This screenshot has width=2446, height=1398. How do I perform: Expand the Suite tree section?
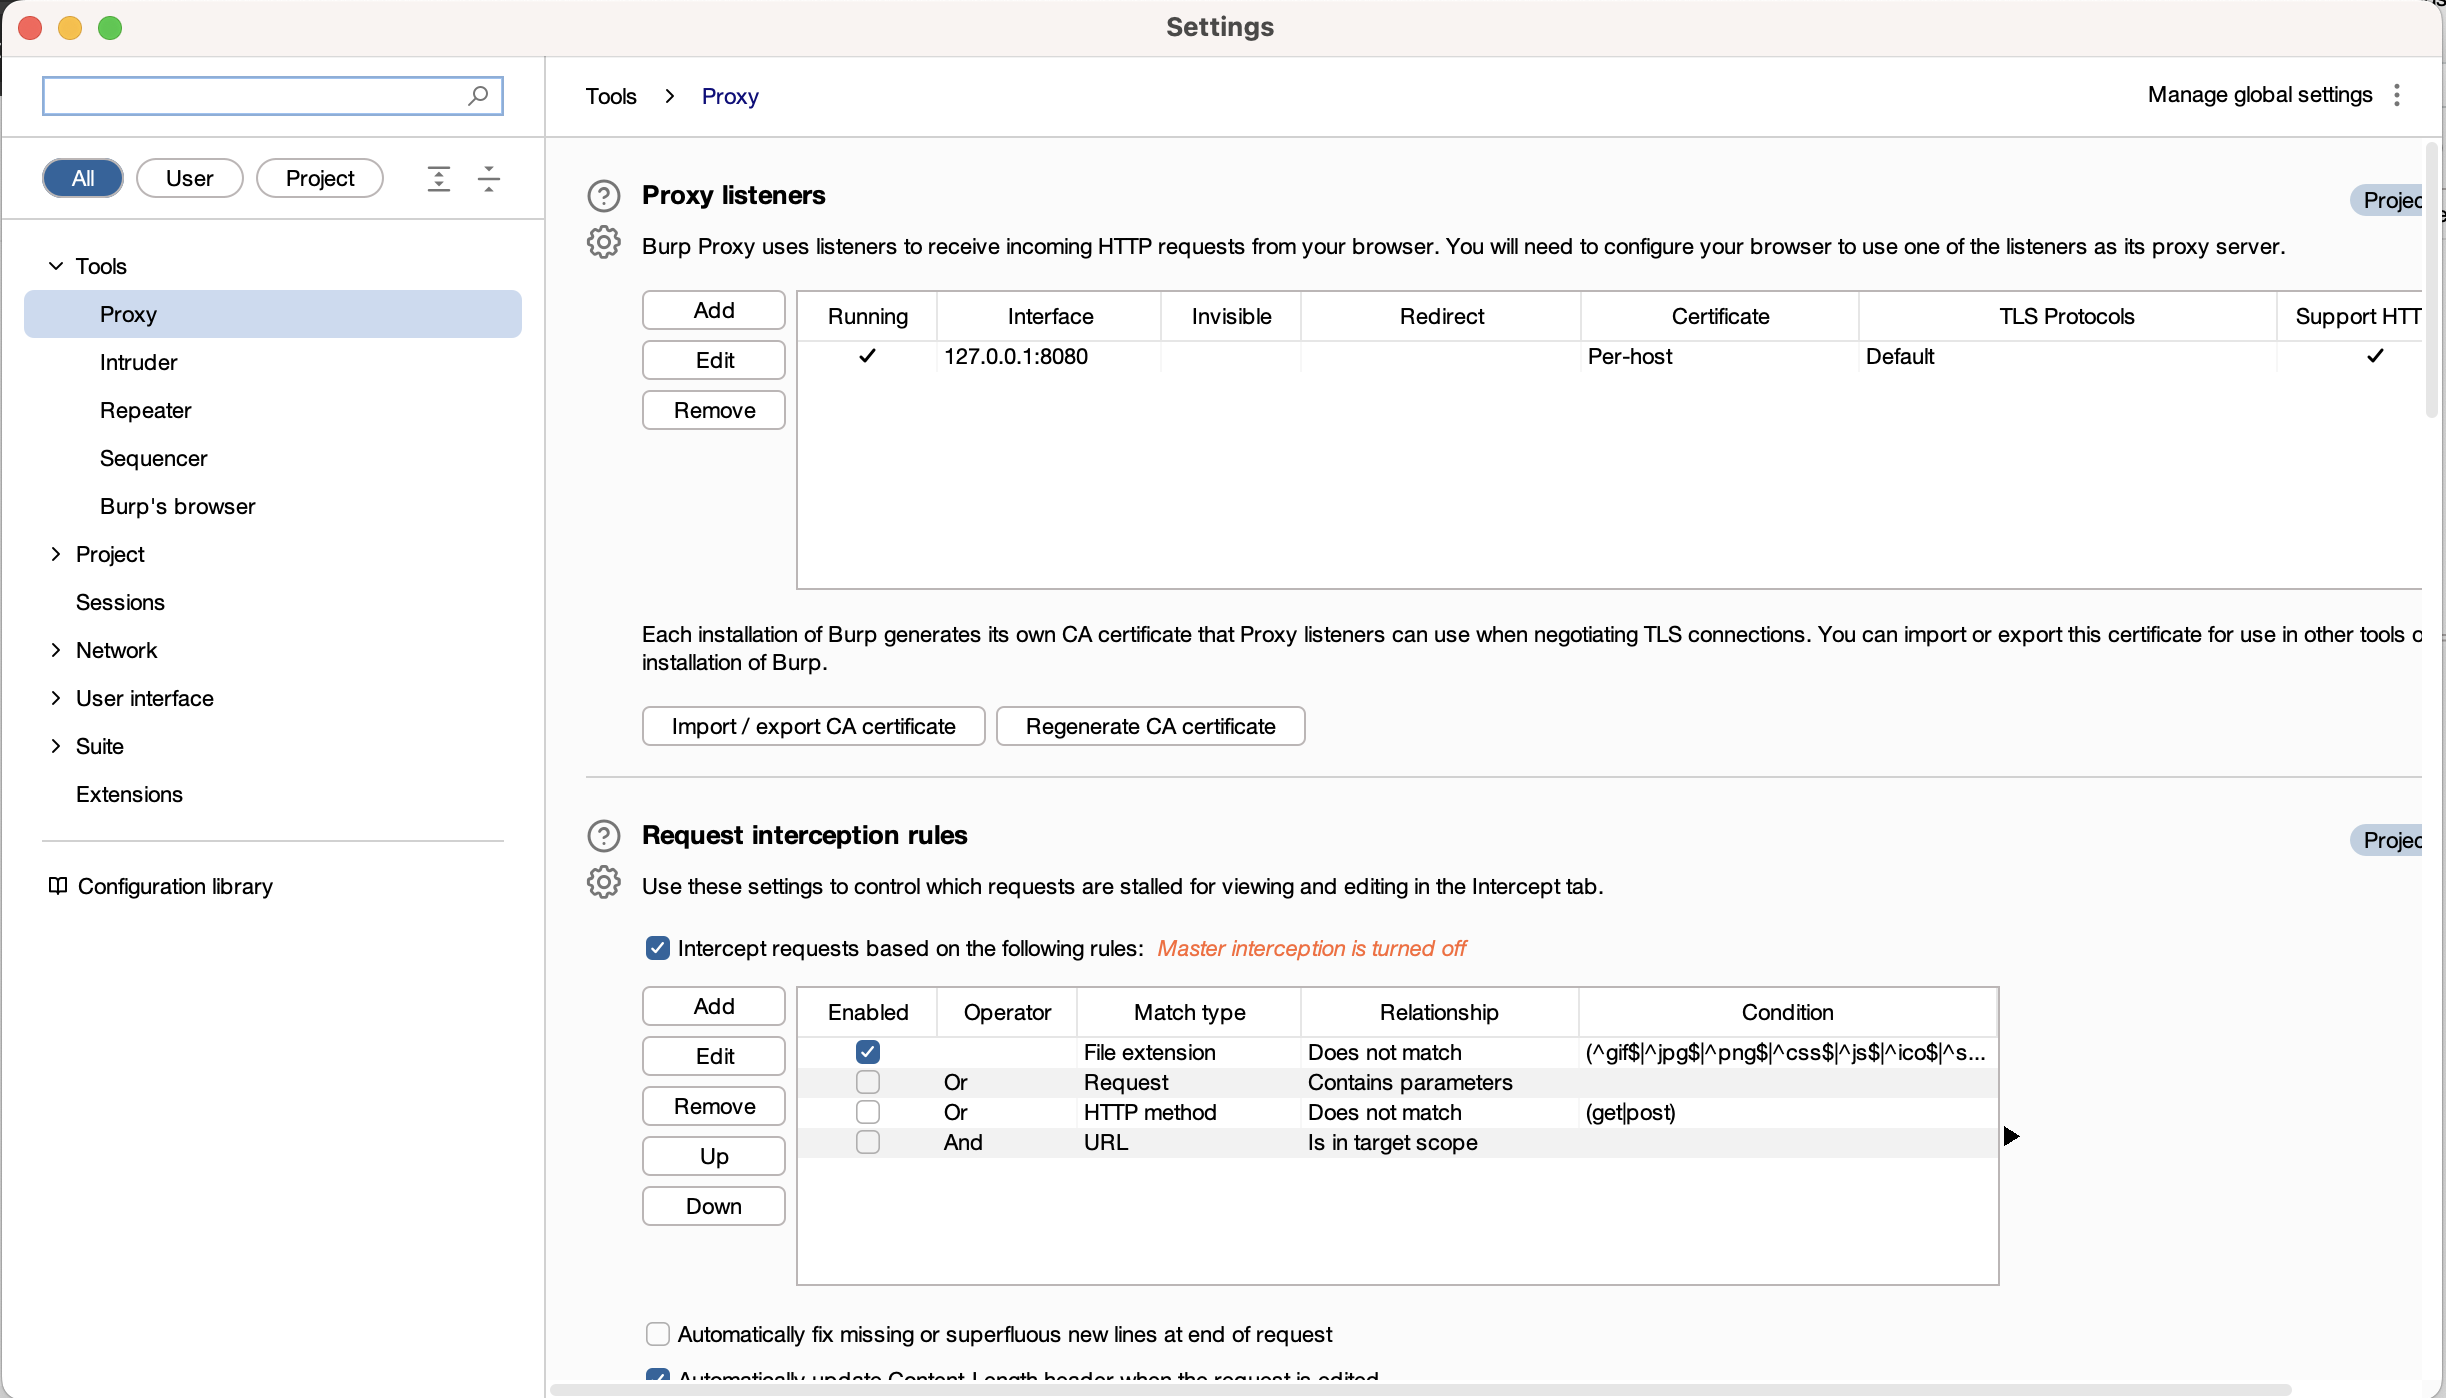pyautogui.click(x=56, y=746)
